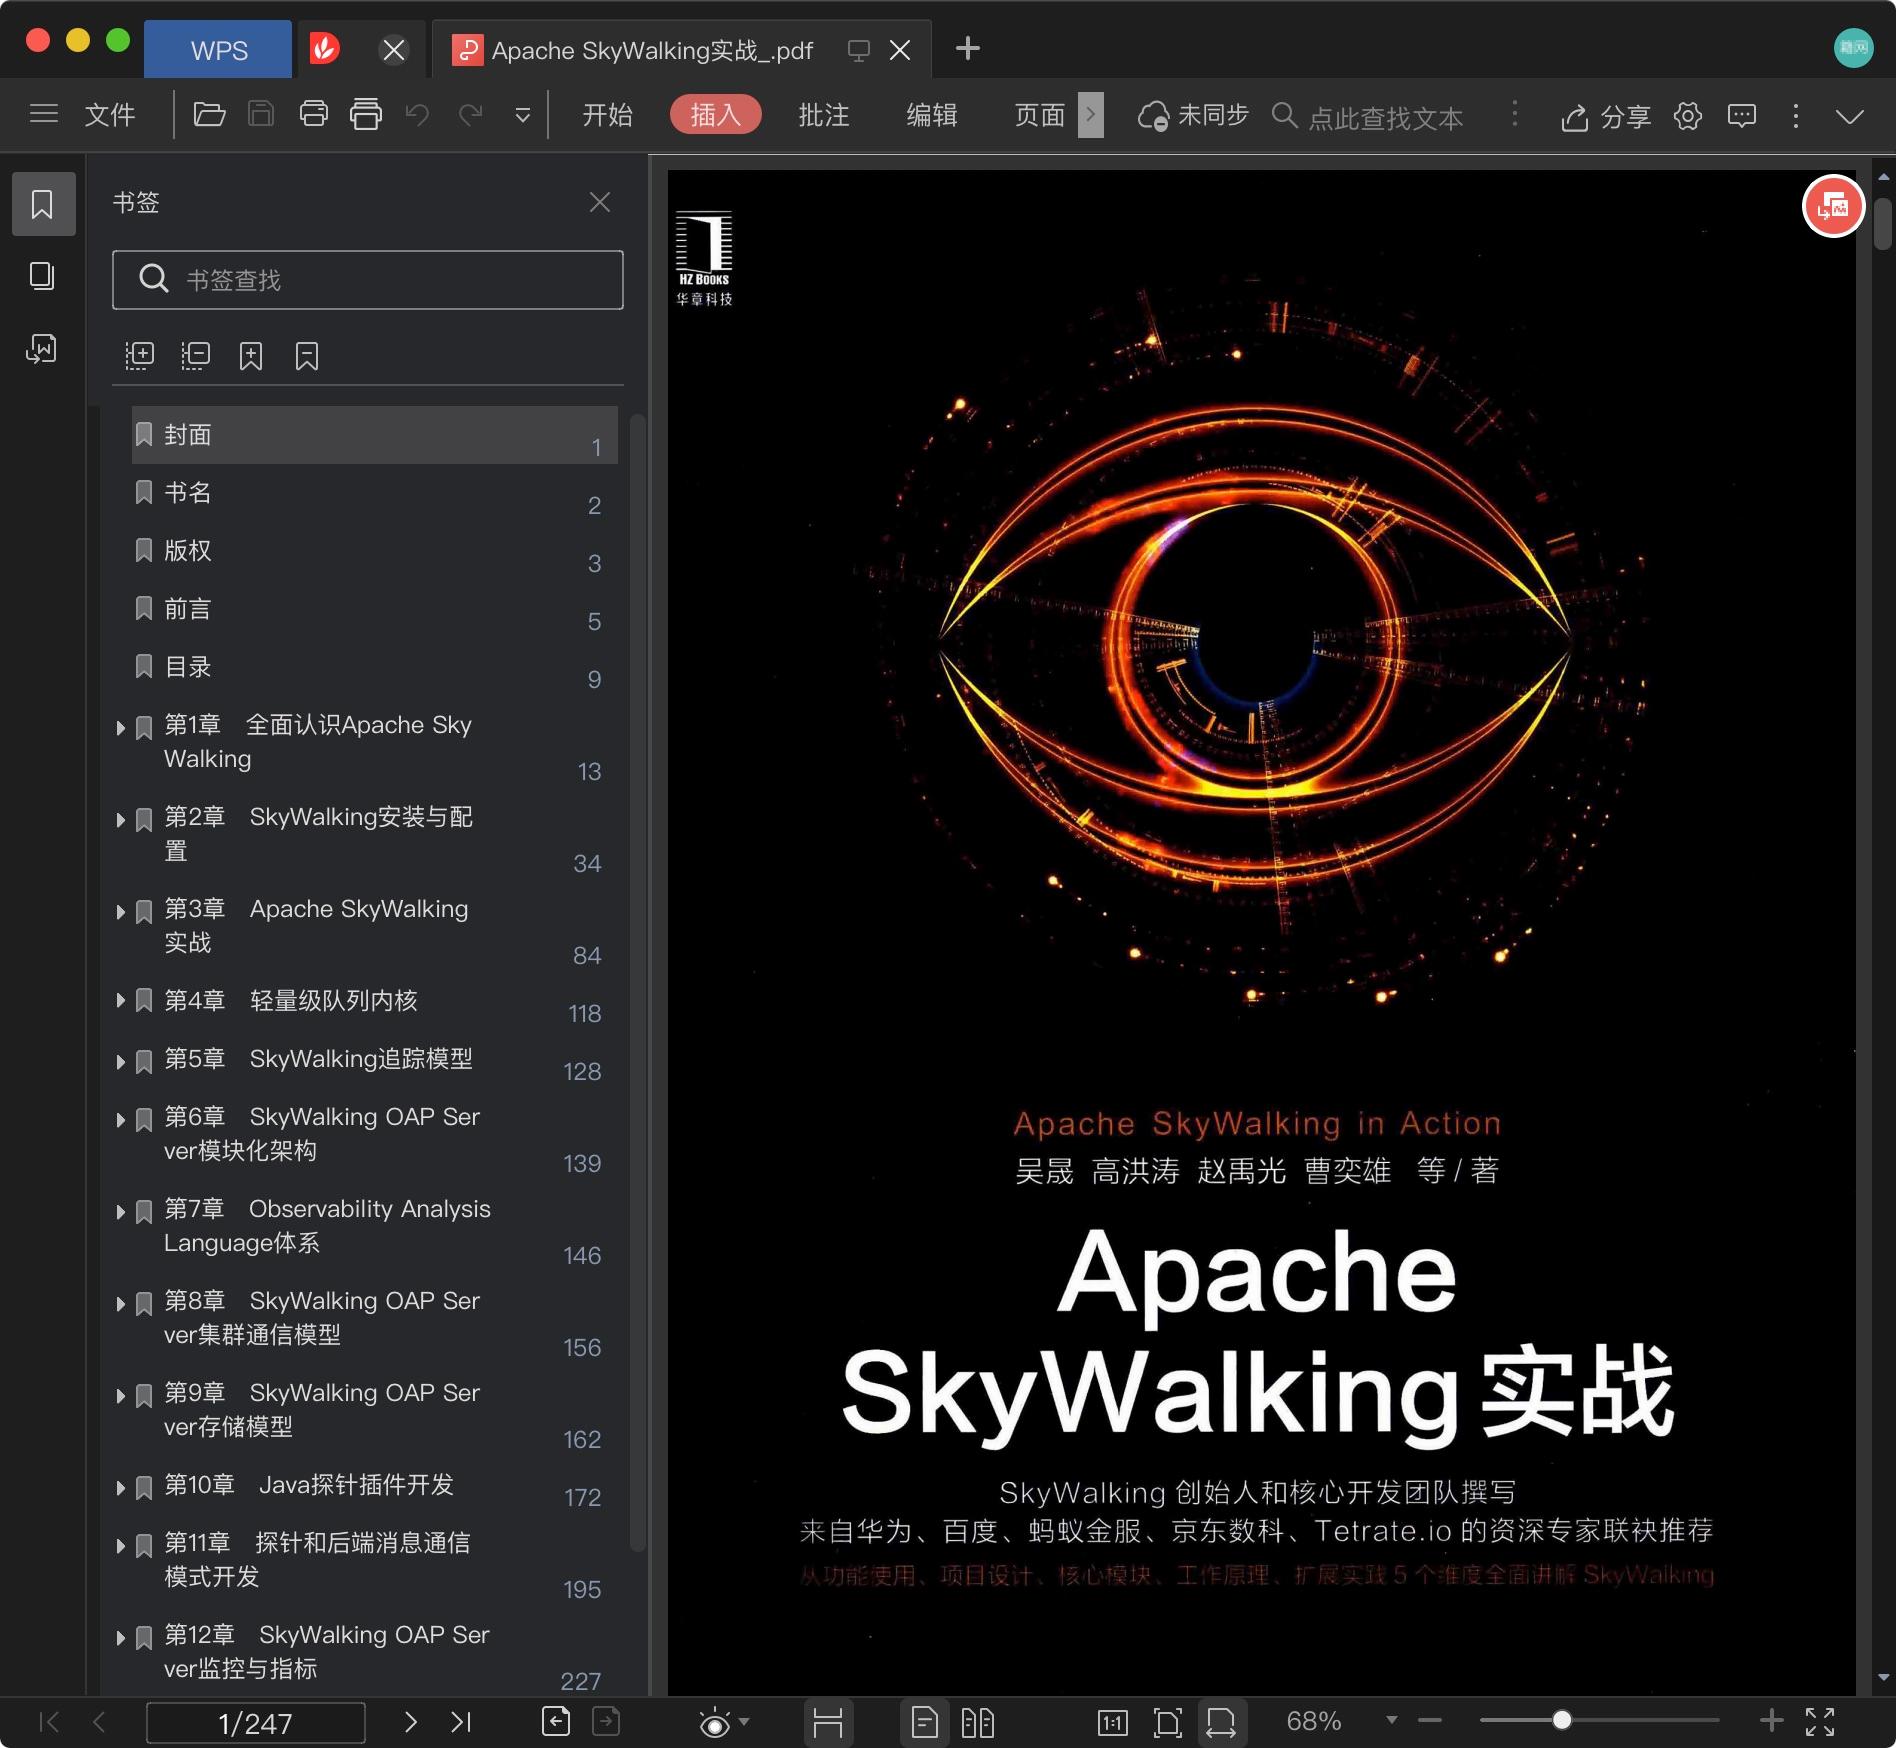
Task: Expand 第7章 Observability Analysis Language bookmark
Action: [x=120, y=1212]
